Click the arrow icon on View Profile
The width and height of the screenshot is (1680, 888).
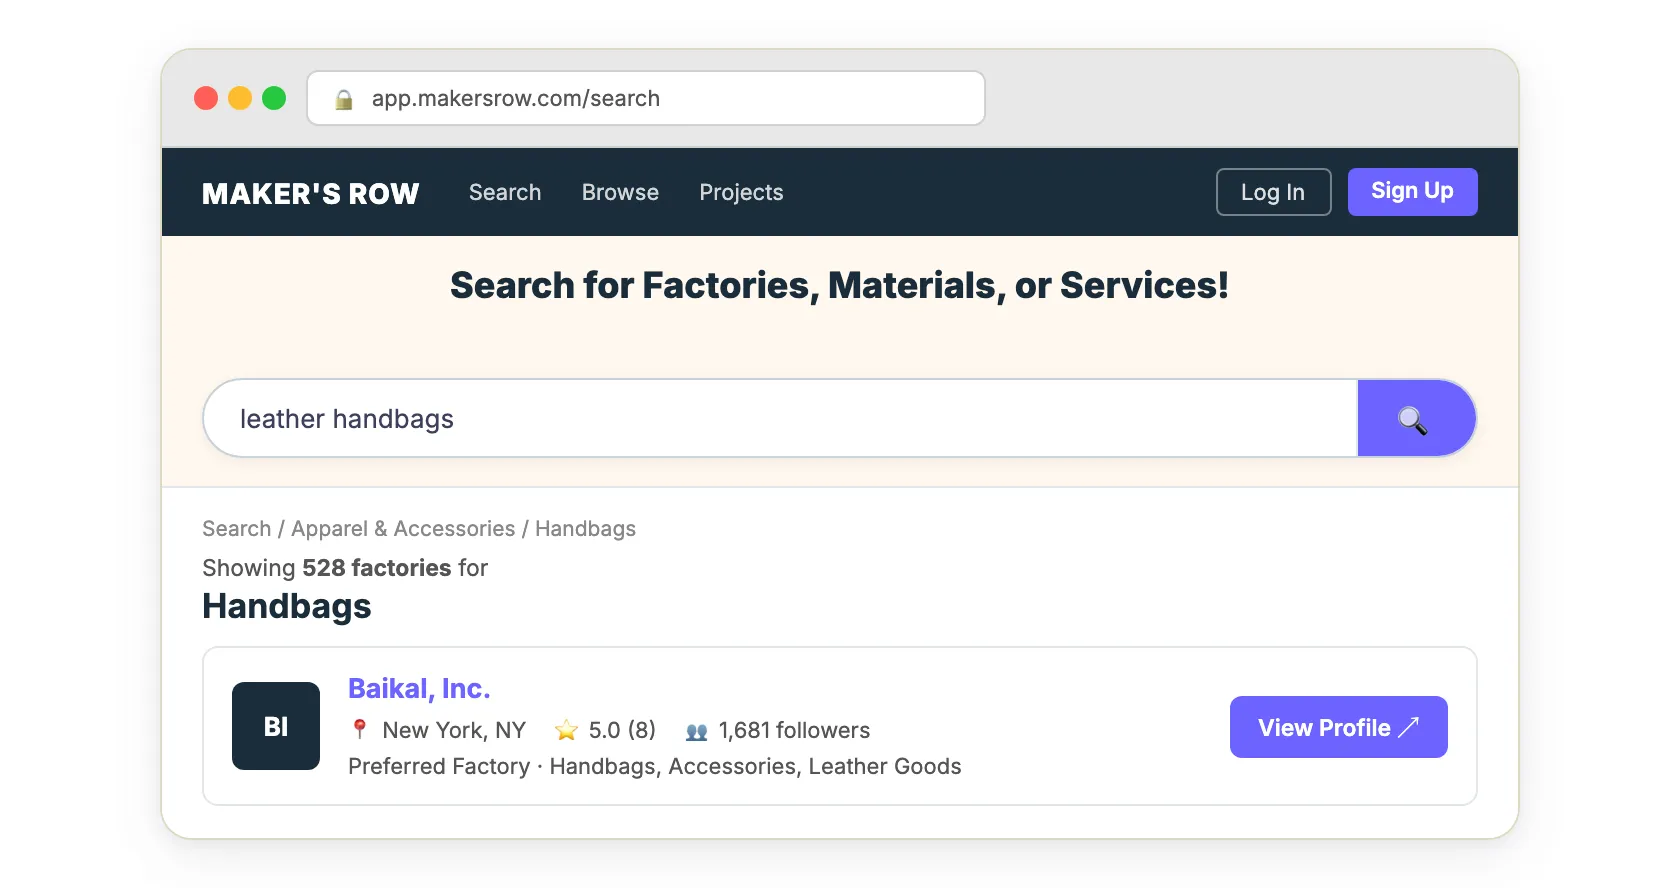pyautogui.click(x=1409, y=727)
